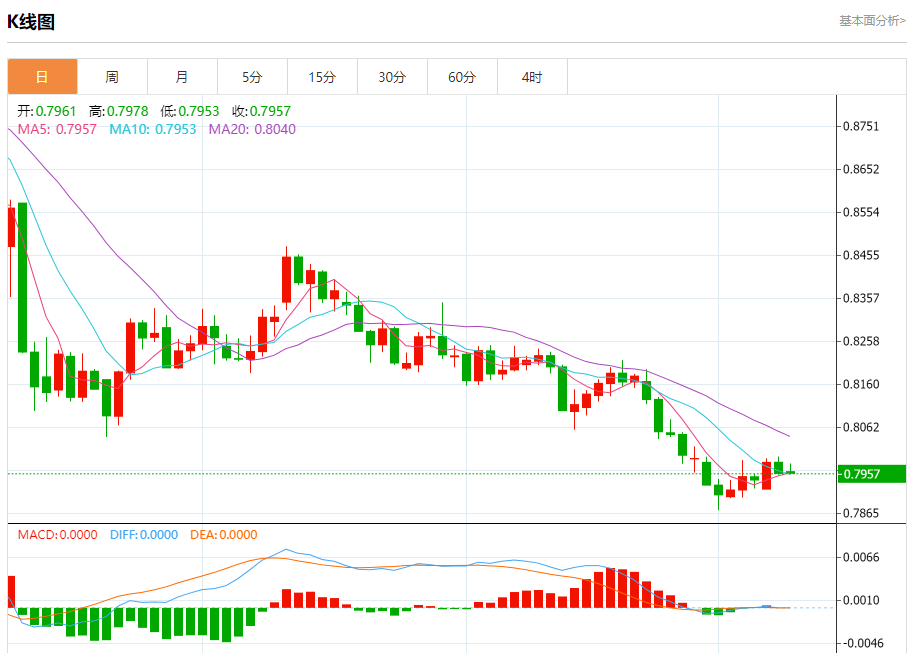Click the MA5: 0.7957 legend label
This screenshot has width=913, height=653.
point(57,129)
